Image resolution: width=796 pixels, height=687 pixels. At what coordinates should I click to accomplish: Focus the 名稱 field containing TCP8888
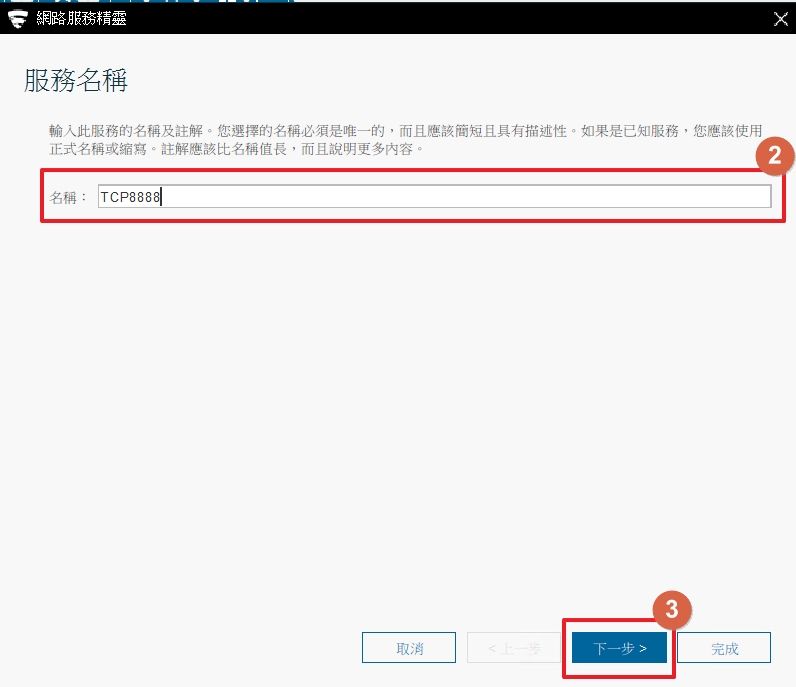click(x=435, y=197)
